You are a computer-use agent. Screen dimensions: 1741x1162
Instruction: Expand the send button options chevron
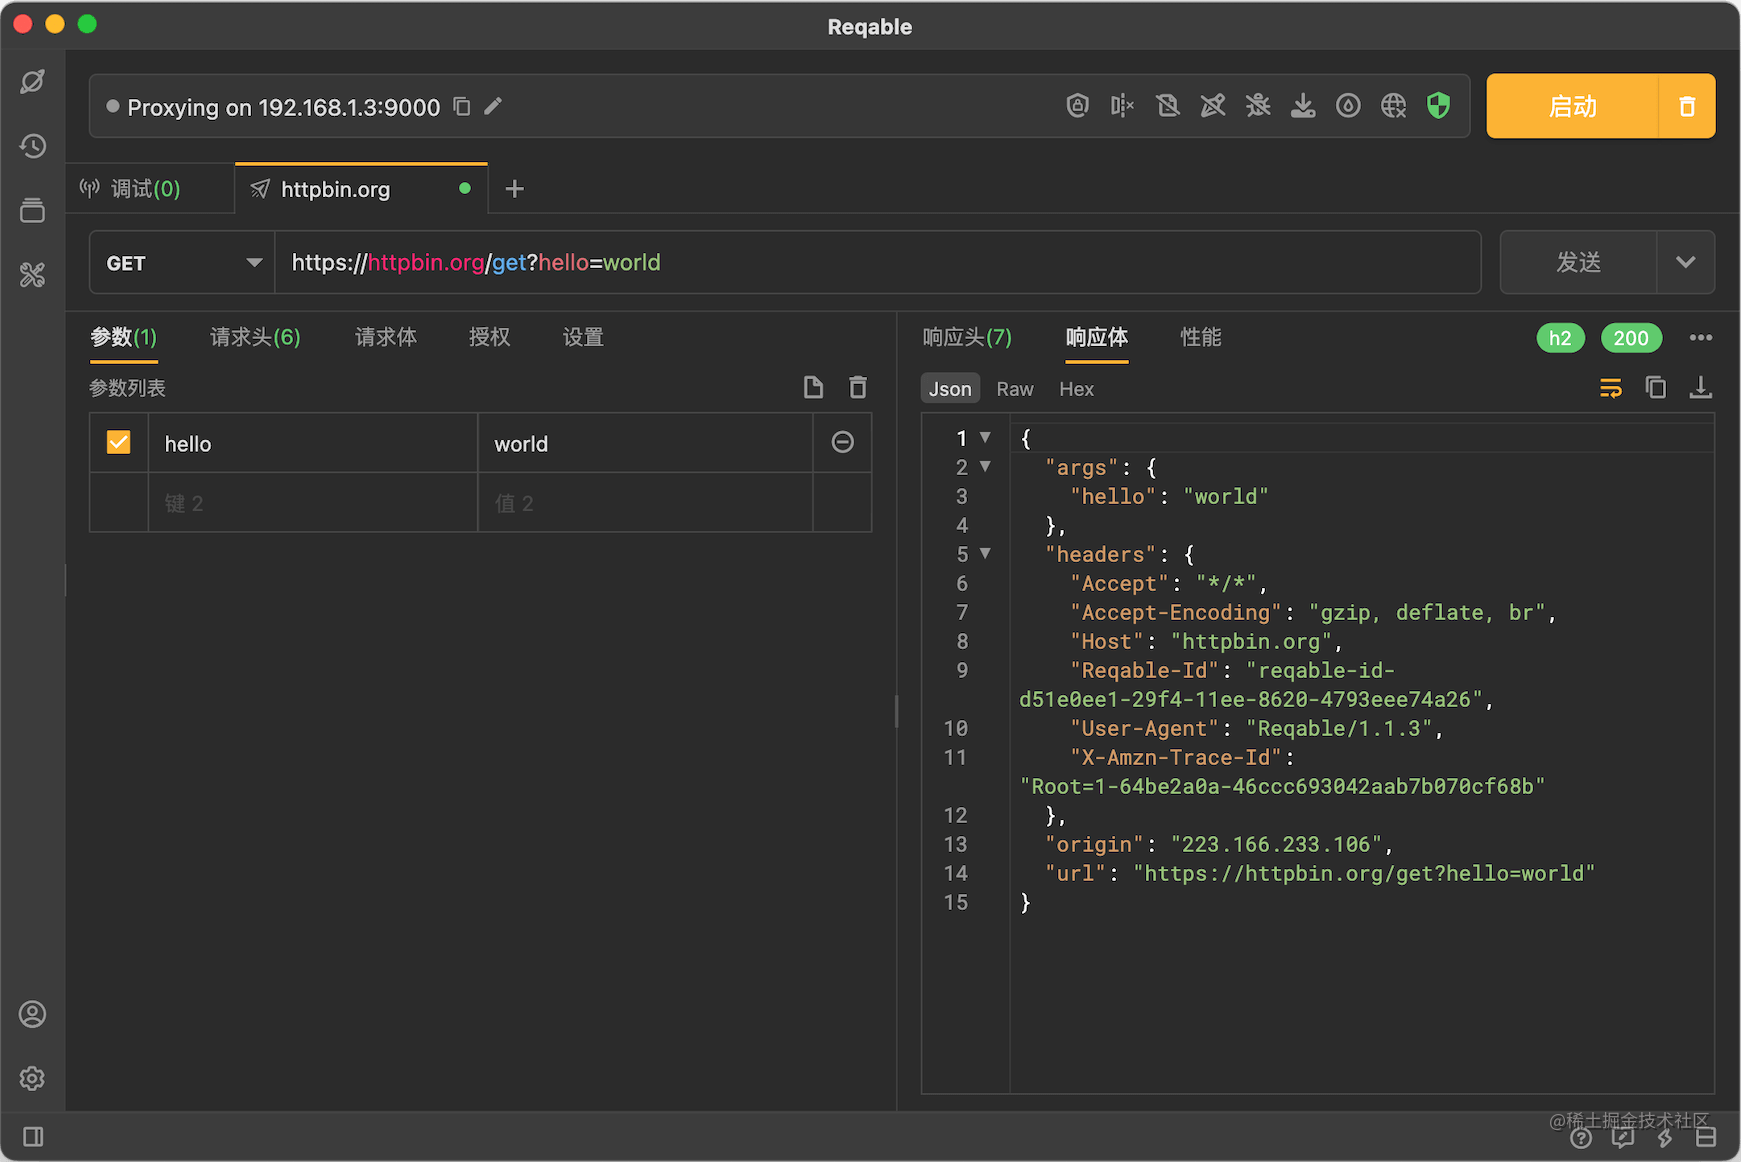click(x=1686, y=262)
